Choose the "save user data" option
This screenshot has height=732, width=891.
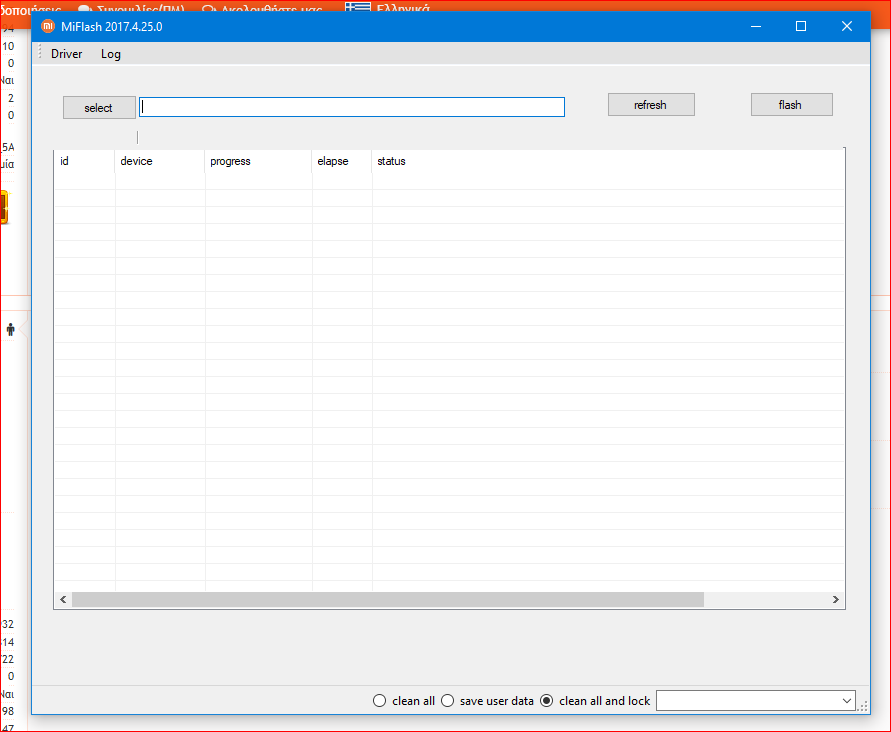(x=447, y=701)
